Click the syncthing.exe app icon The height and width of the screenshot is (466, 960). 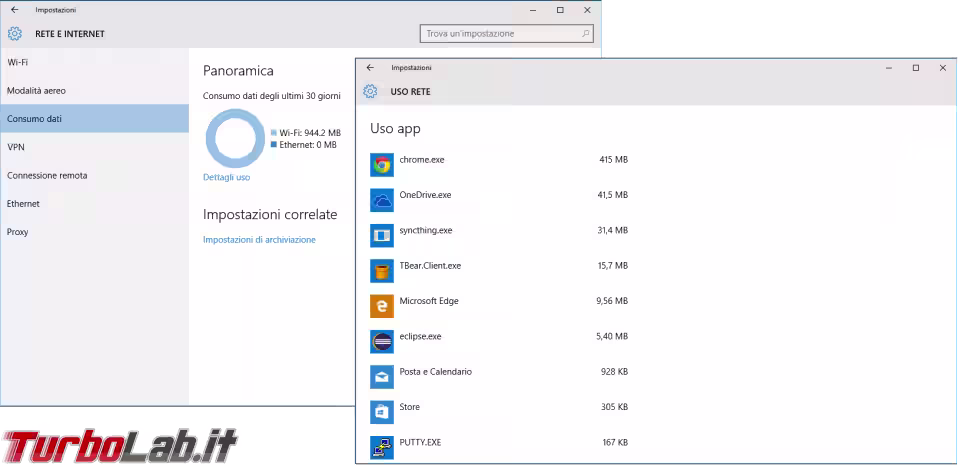tap(381, 236)
